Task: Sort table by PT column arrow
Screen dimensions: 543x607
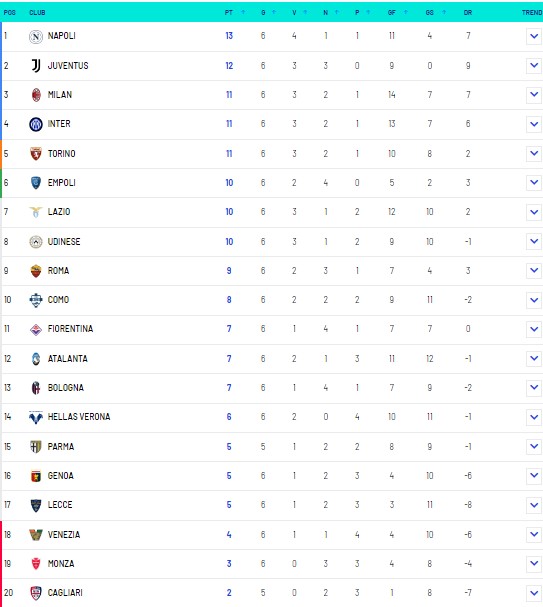Action: point(243,12)
